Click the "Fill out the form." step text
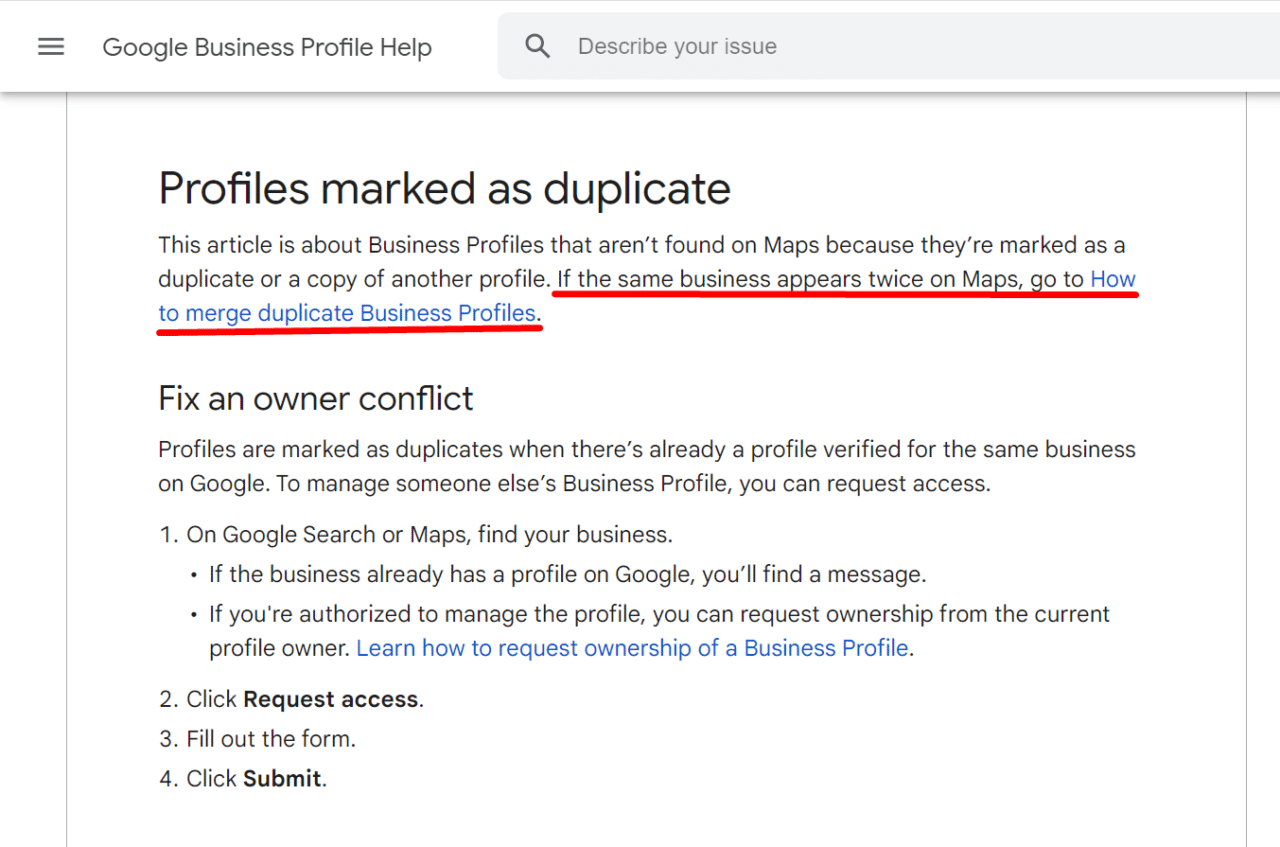This screenshot has width=1280, height=847. coord(271,739)
